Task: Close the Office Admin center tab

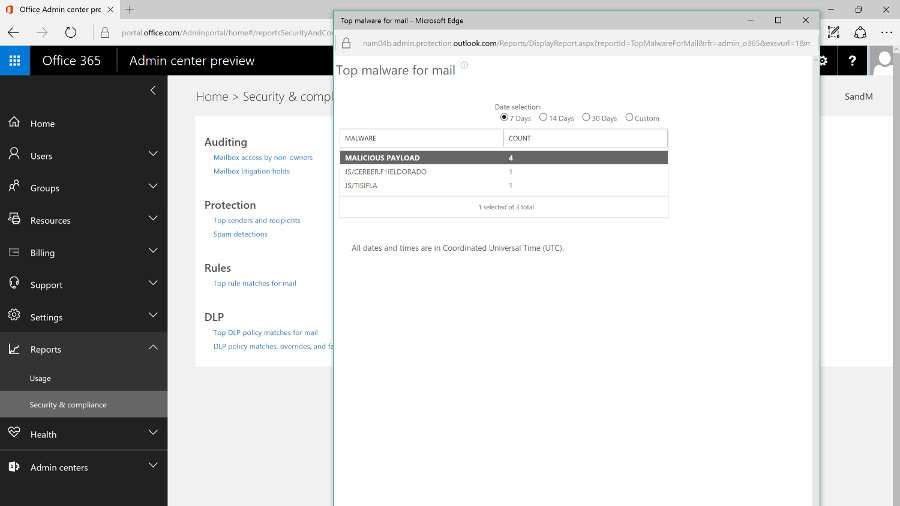Action: pyautogui.click(x=110, y=9)
